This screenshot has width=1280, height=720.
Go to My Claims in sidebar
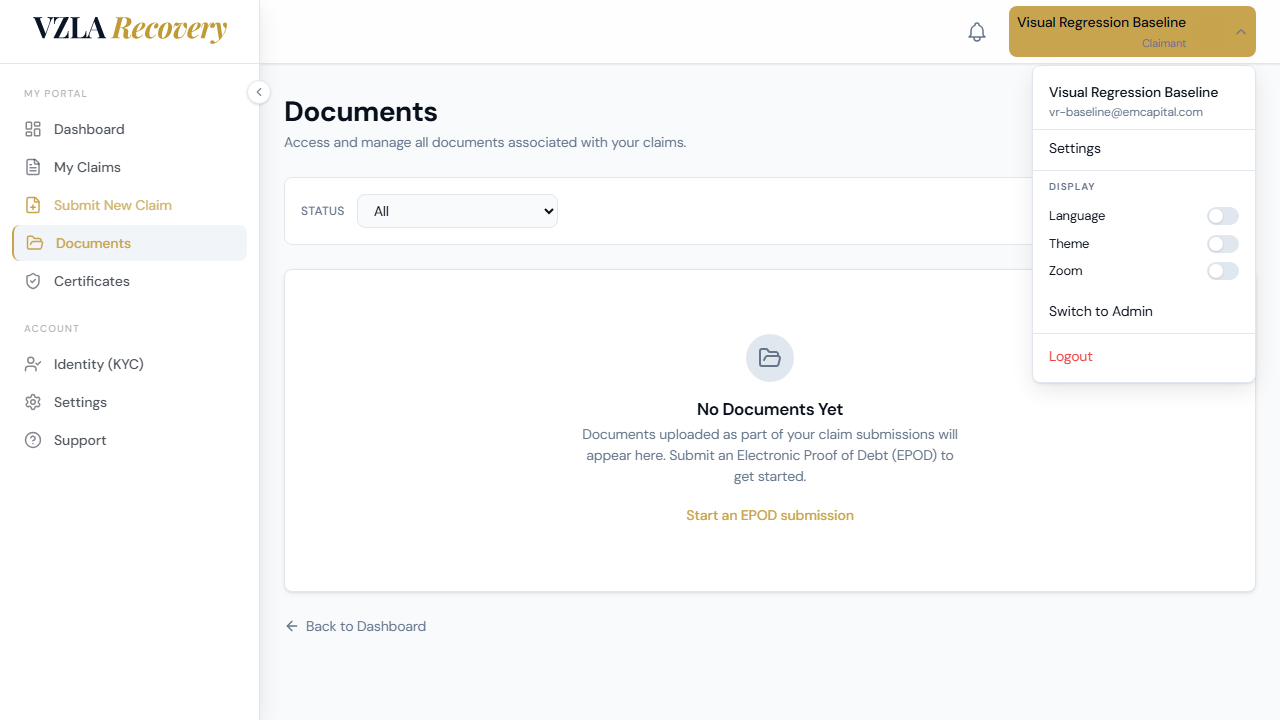tap(129, 167)
